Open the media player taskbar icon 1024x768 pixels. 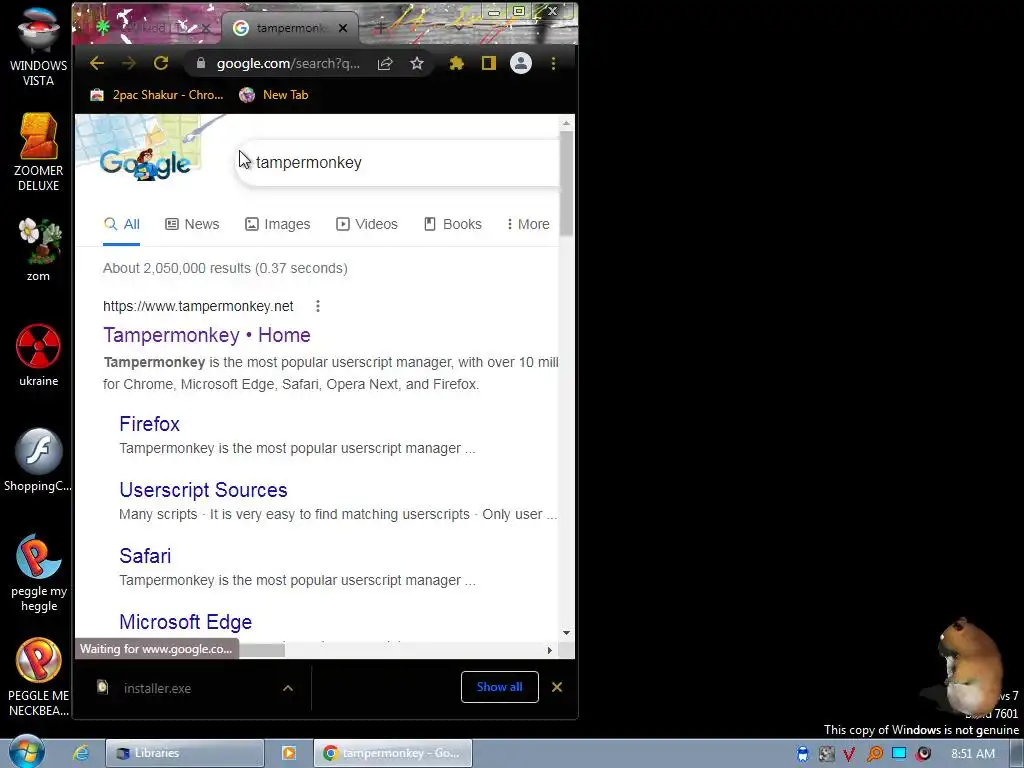(289, 753)
